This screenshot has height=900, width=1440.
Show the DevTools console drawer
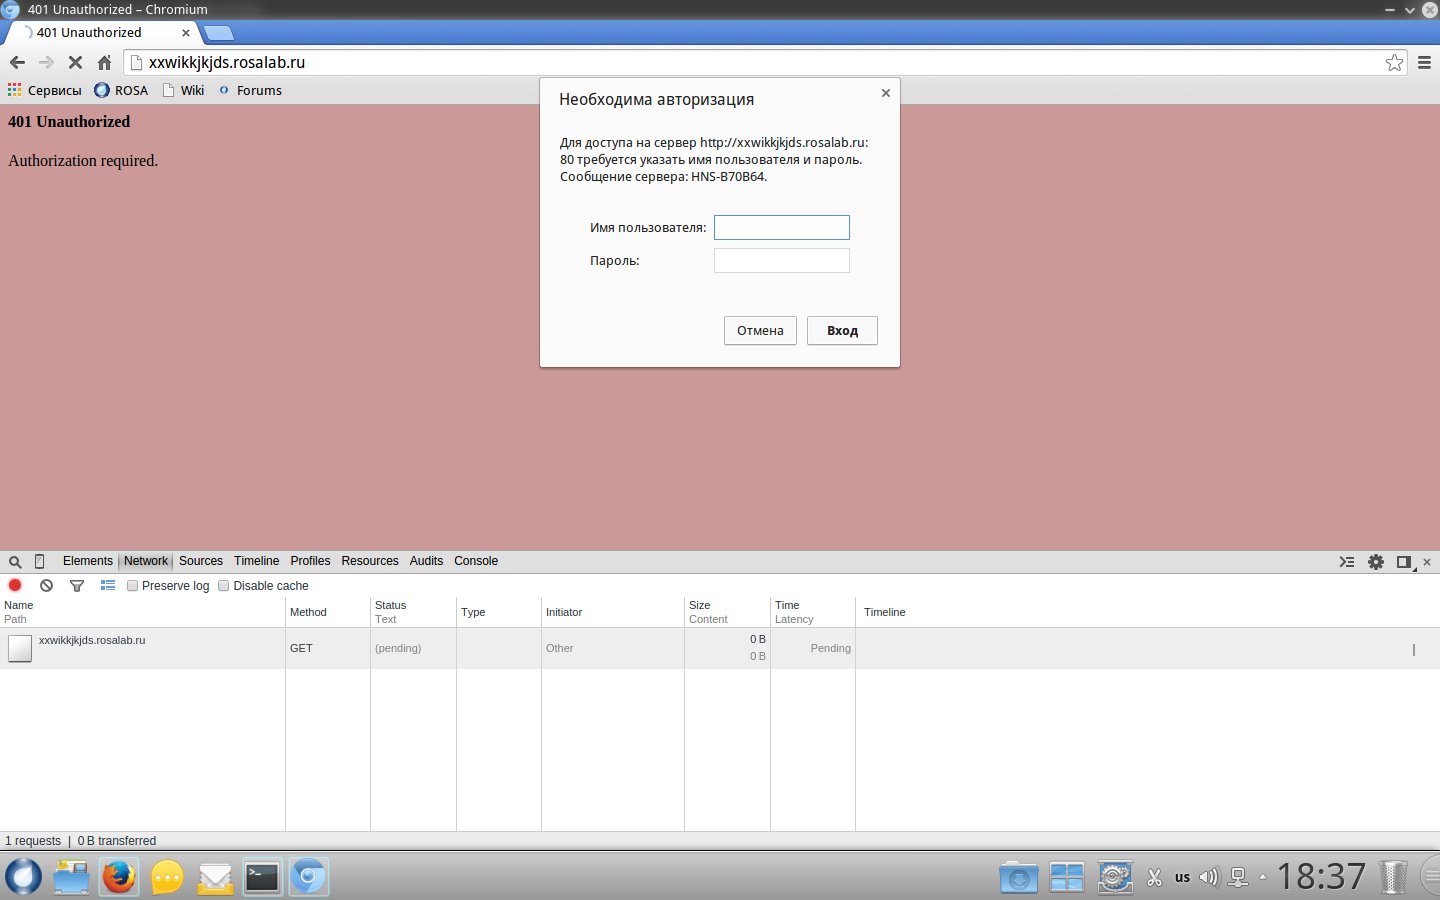(1347, 562)
